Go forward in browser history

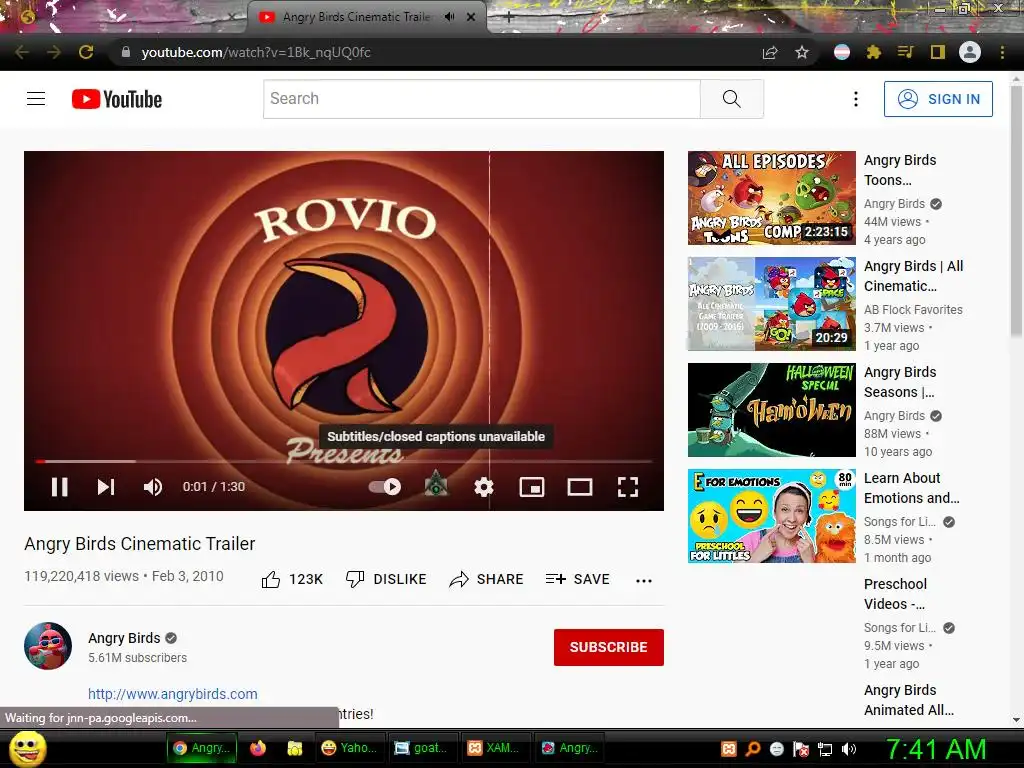pos(54,52)
